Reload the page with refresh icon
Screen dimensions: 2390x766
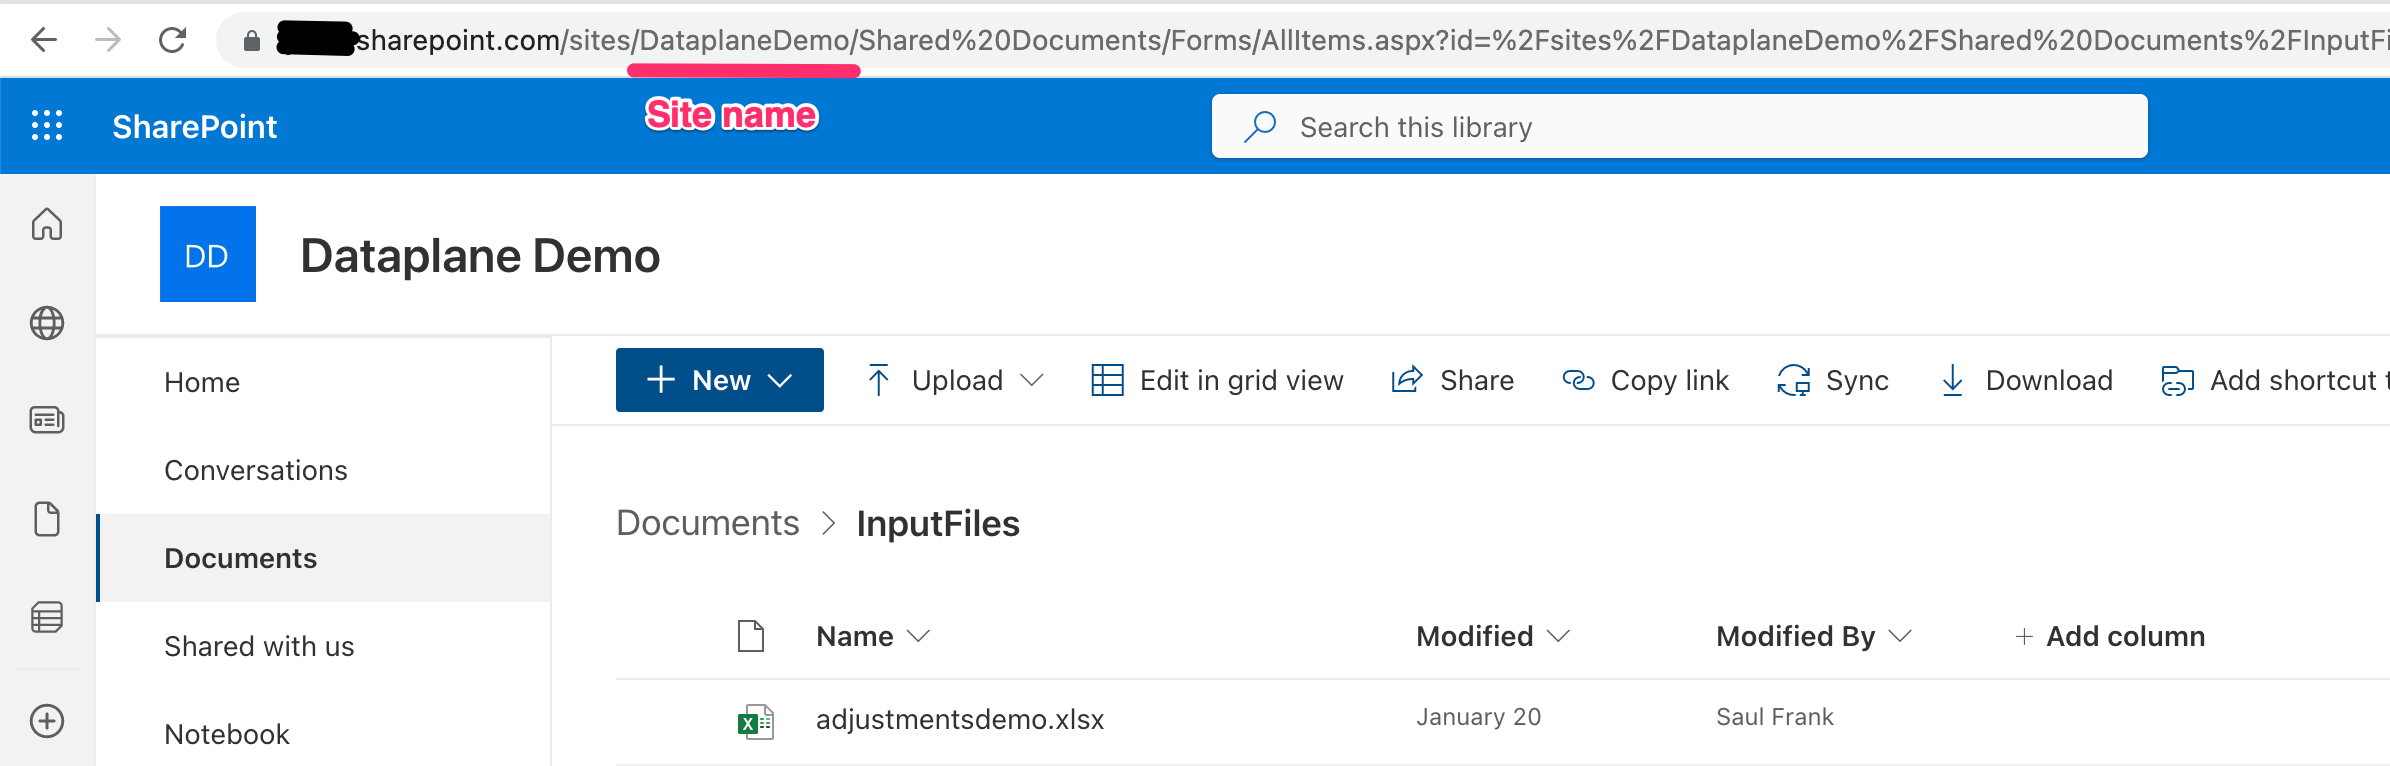173,40
